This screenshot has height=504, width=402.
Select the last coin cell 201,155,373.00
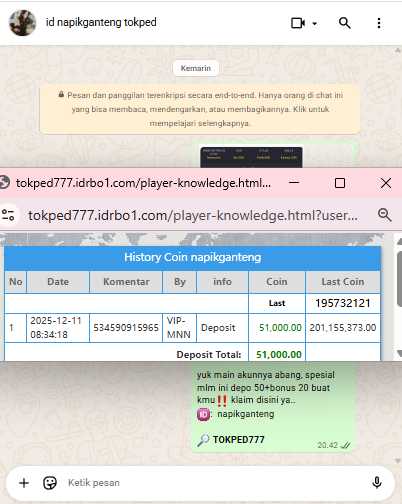[x=343, y=328]
